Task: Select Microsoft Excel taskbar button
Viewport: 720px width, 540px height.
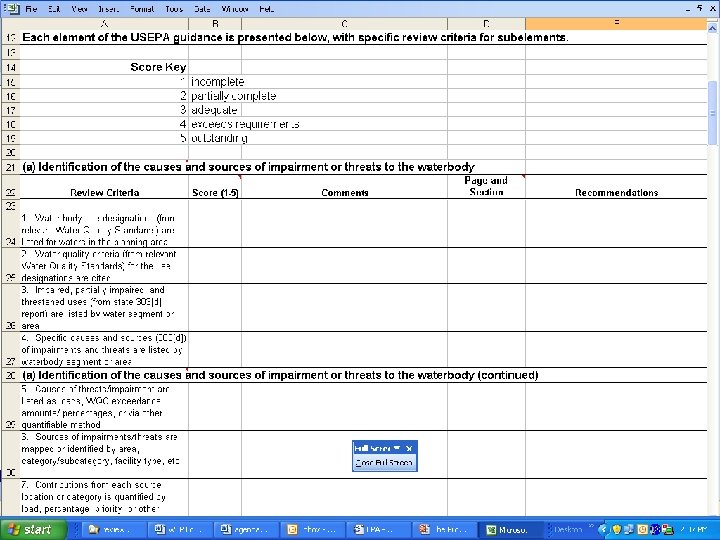Action: [509, 529]
